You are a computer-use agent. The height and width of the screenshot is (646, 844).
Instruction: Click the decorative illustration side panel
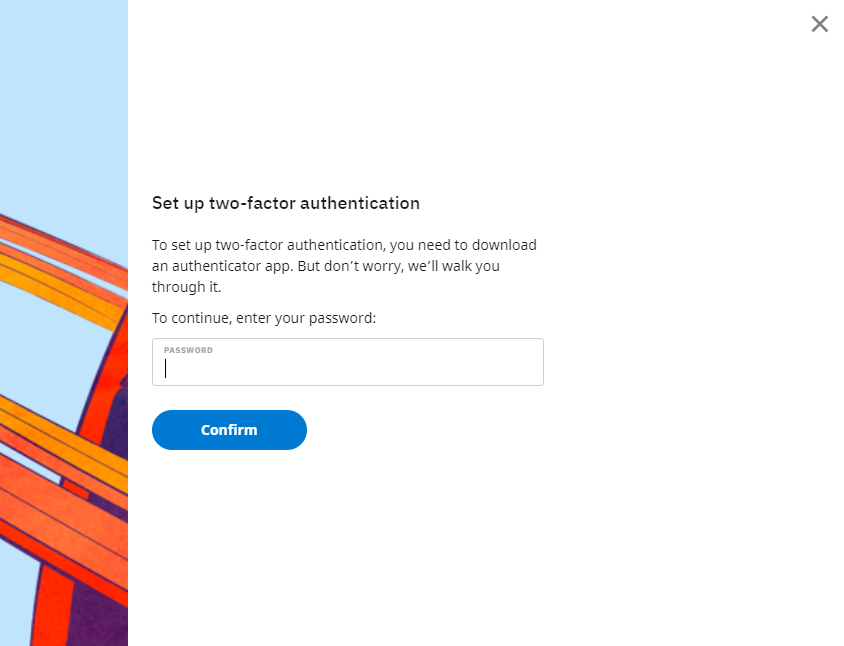click(x=64, y=323)
